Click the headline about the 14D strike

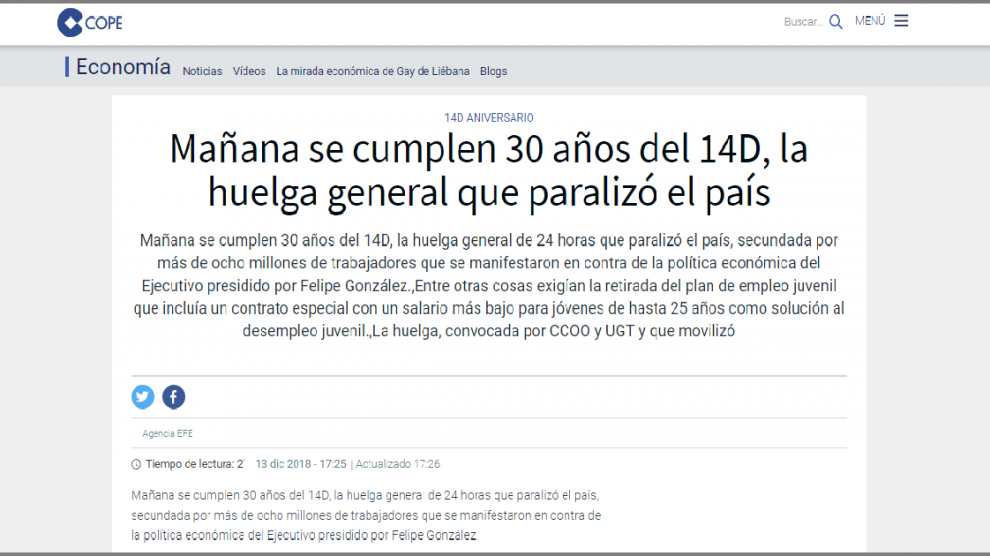(x=489, y=170)
